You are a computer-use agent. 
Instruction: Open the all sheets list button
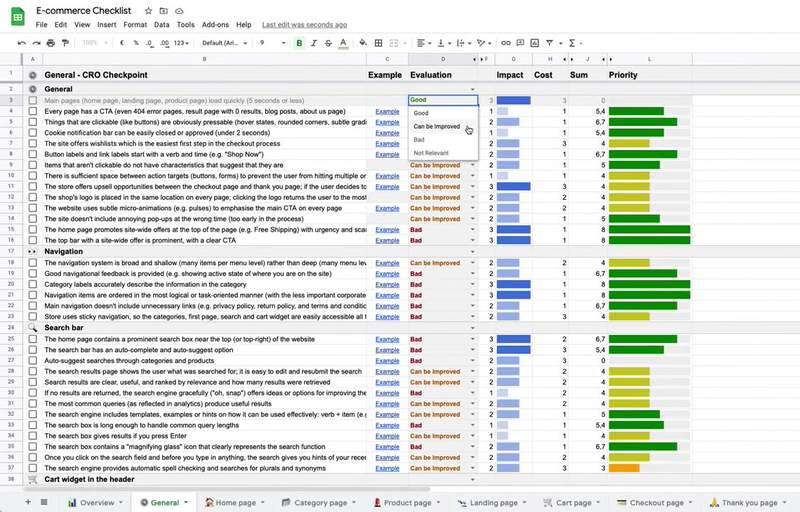tap(44, 502)
